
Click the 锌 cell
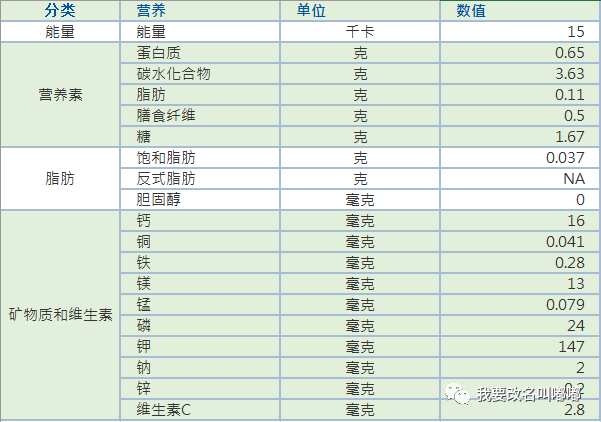(200, 389)
